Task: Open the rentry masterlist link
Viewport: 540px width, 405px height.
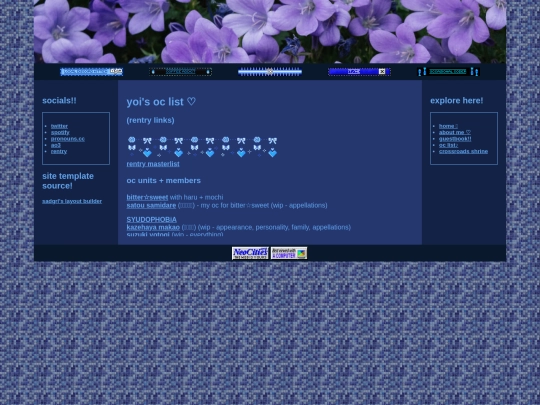Action: point(153,164)
